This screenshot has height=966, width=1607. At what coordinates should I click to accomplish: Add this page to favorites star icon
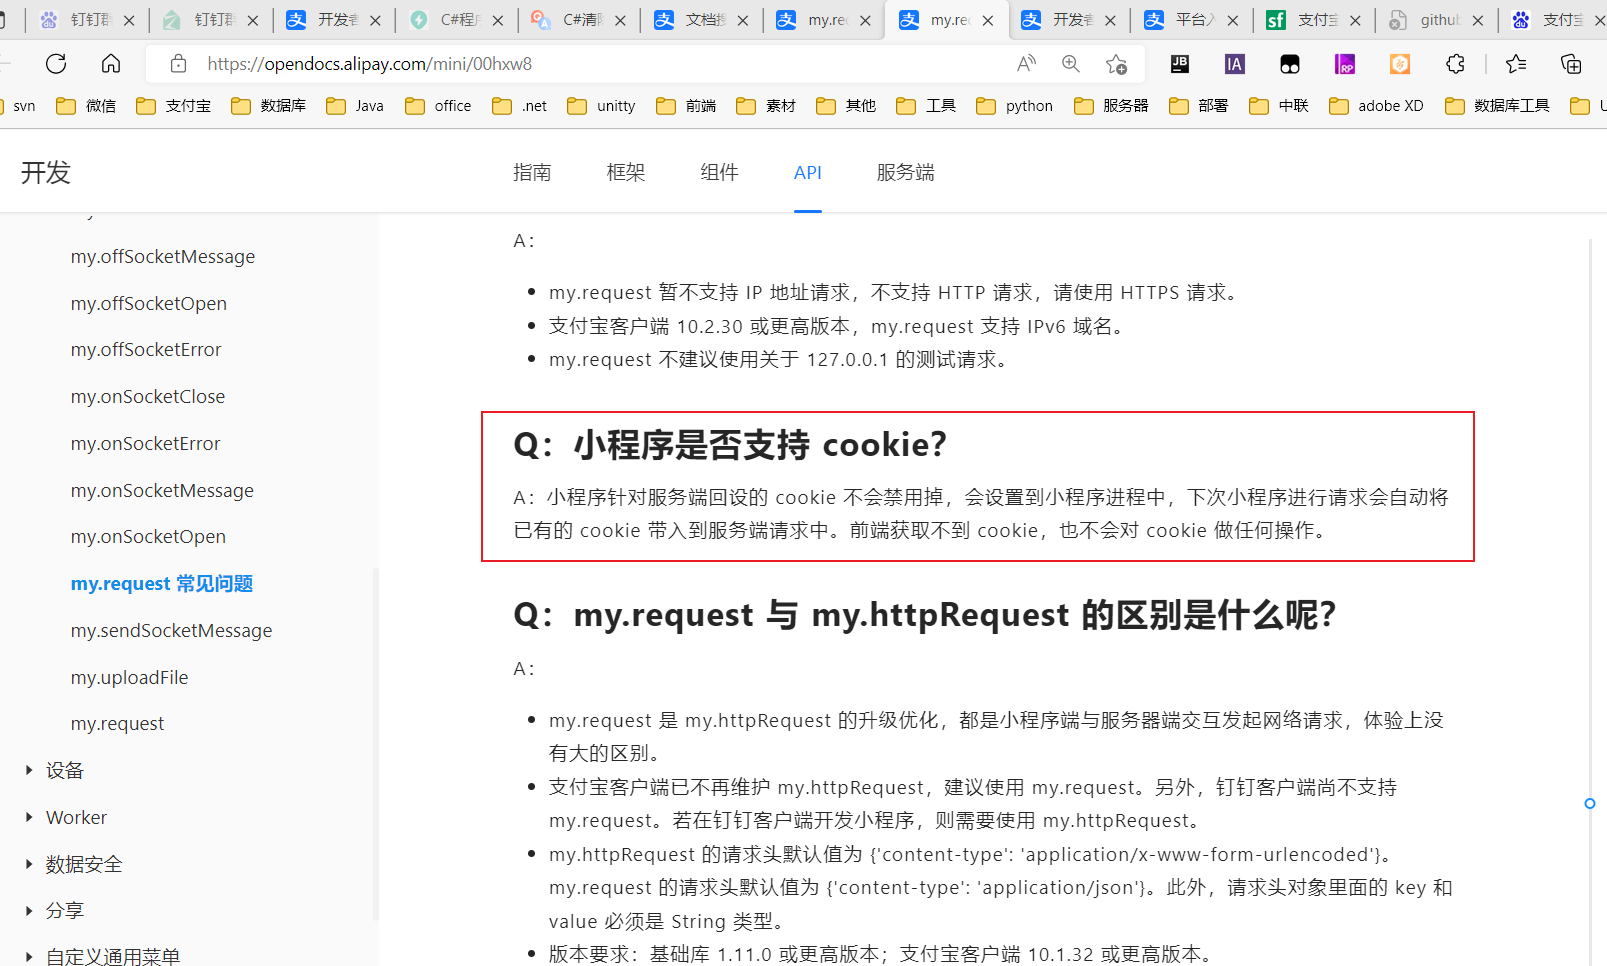(1116, 64)
